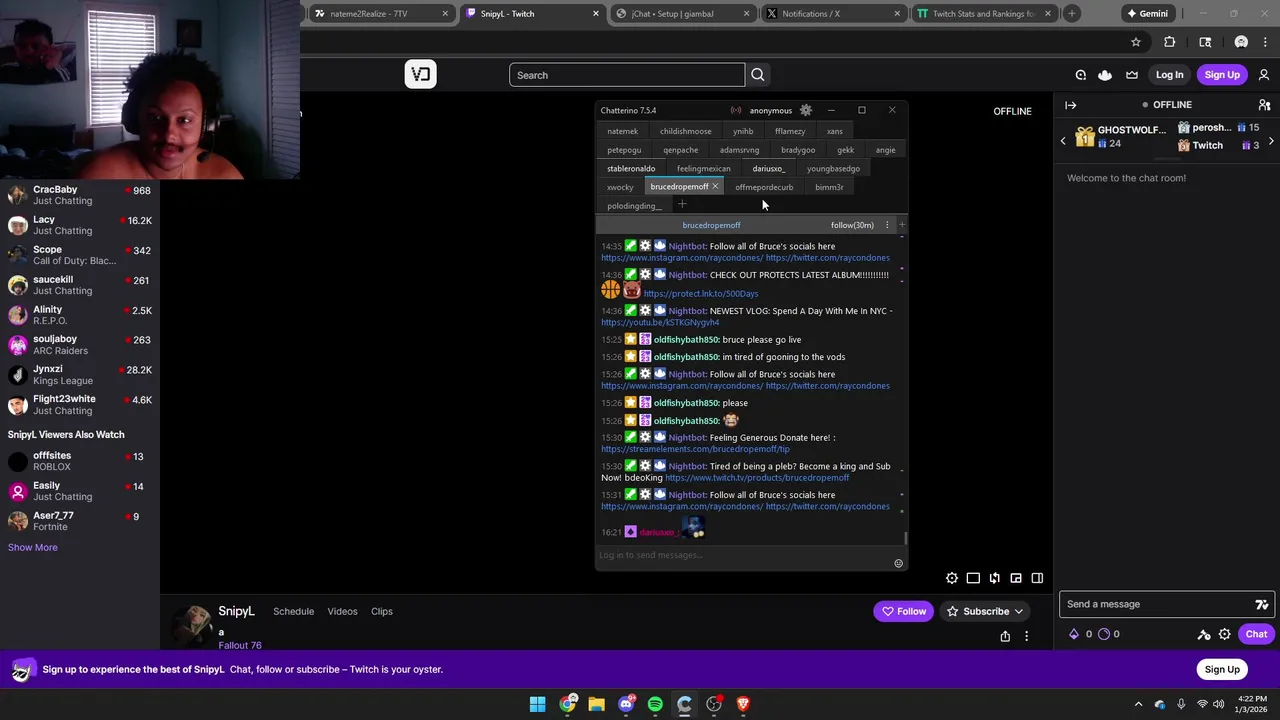The image size is (1280, 720).
Task: Open the streamelements tip link
Action: 695,449
